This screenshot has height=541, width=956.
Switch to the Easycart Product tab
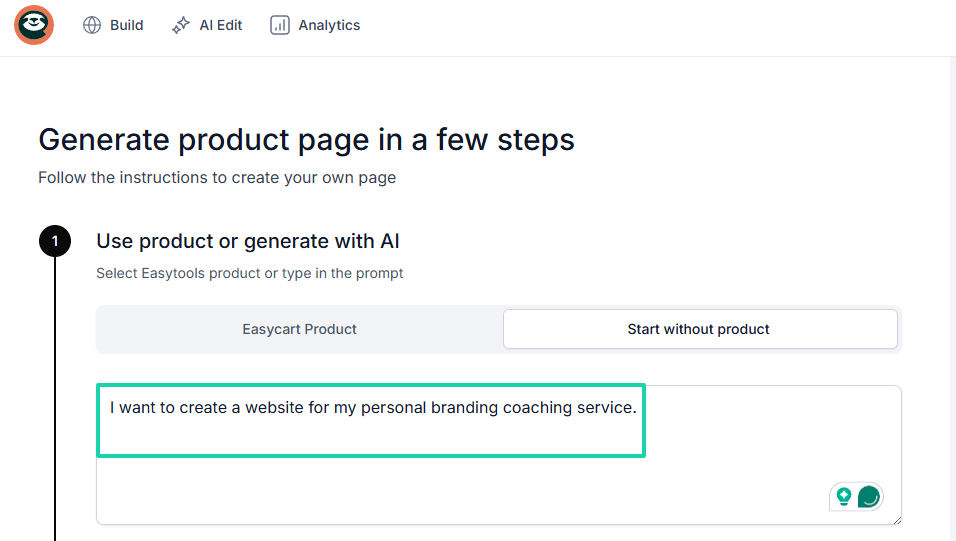pos(299,329)
